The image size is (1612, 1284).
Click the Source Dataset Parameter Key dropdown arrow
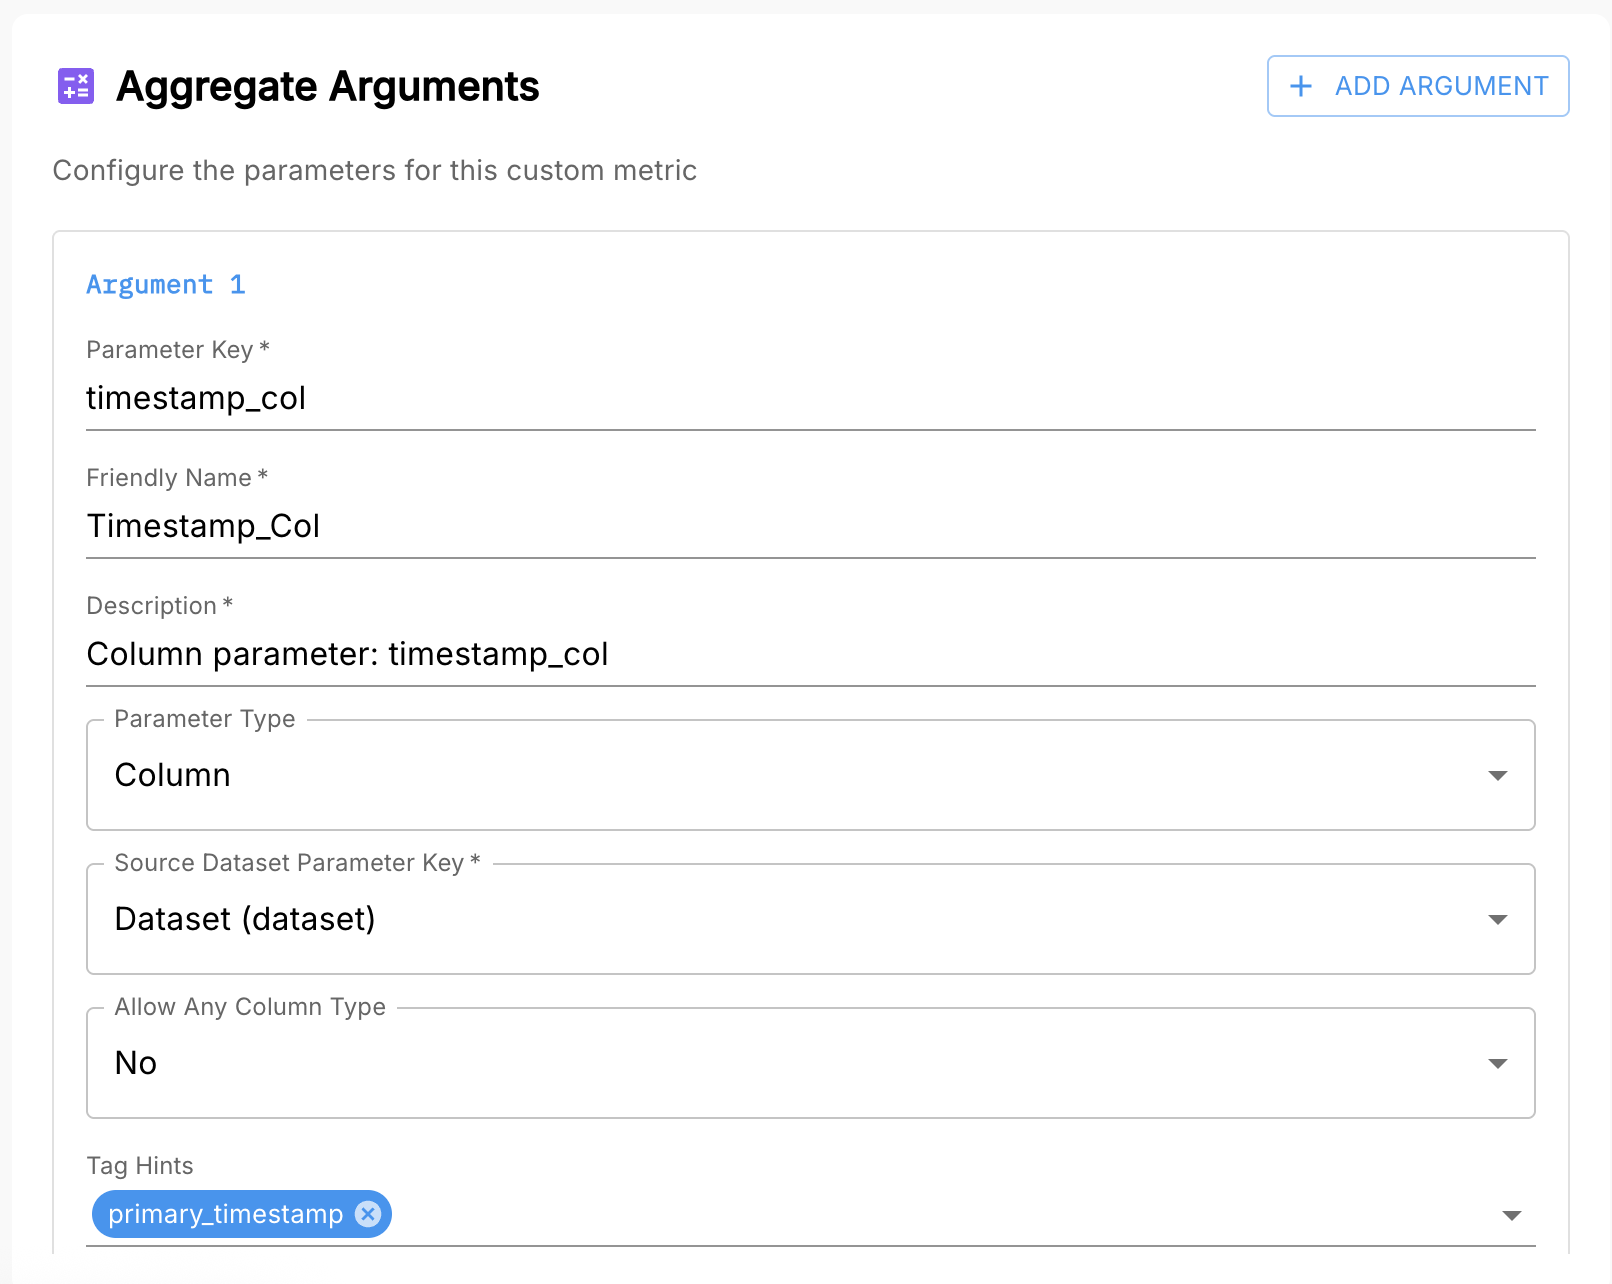(1497, 918)
